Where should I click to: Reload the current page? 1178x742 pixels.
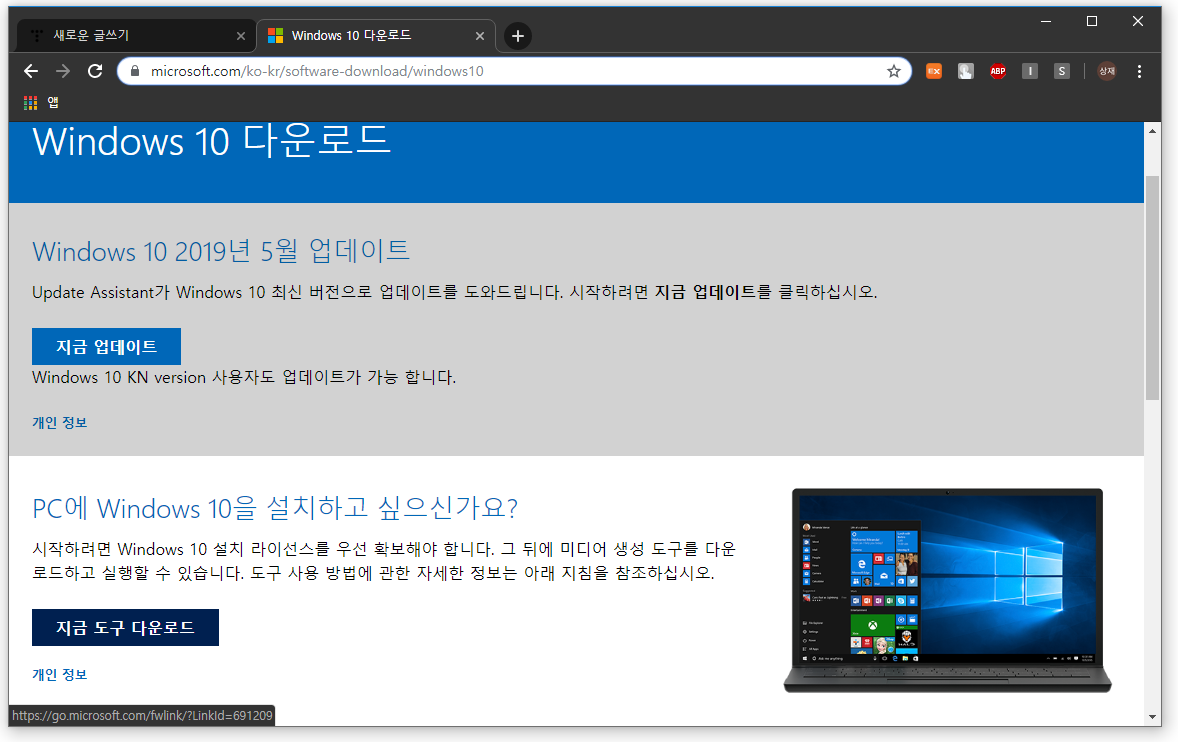pyautogui.click(x=95, y=71)
